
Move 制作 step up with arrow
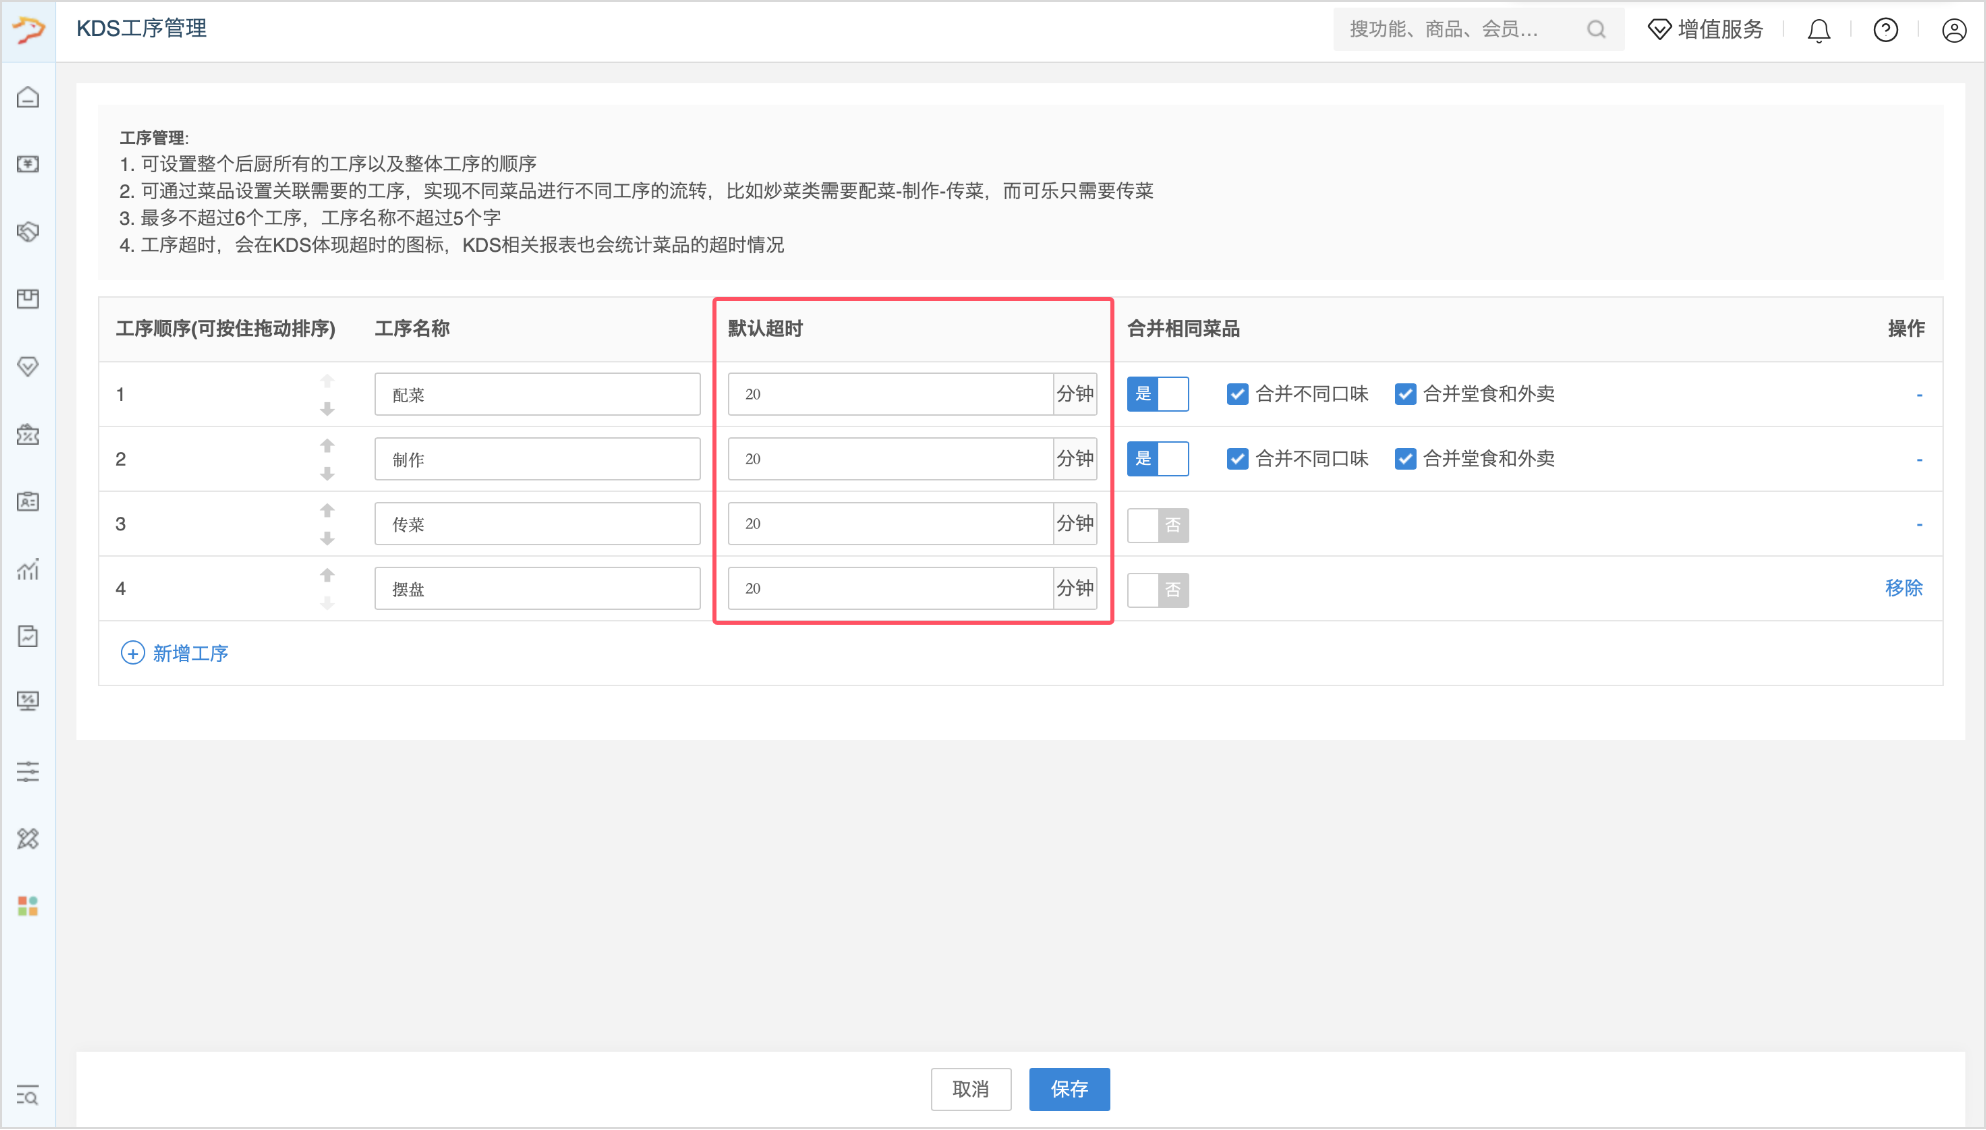tap(327, 446)
